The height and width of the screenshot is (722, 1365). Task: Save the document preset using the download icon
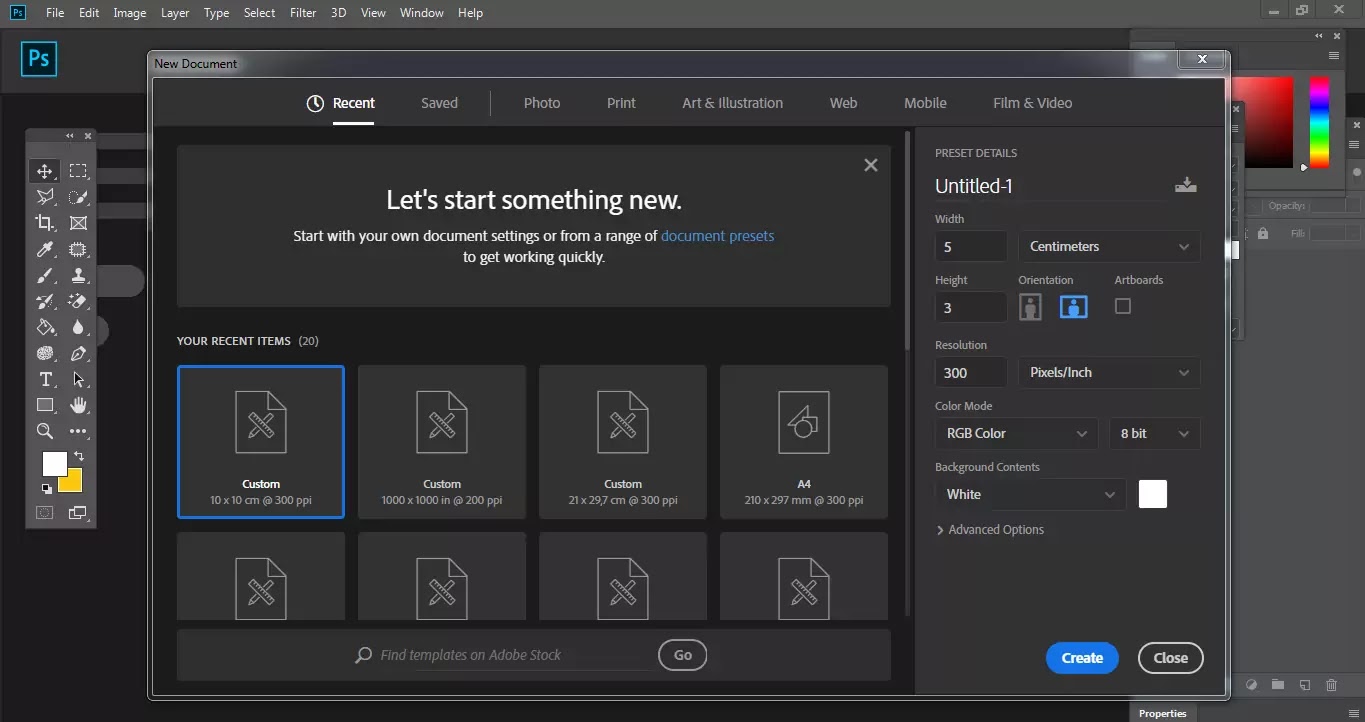(x=1186, y=185)
